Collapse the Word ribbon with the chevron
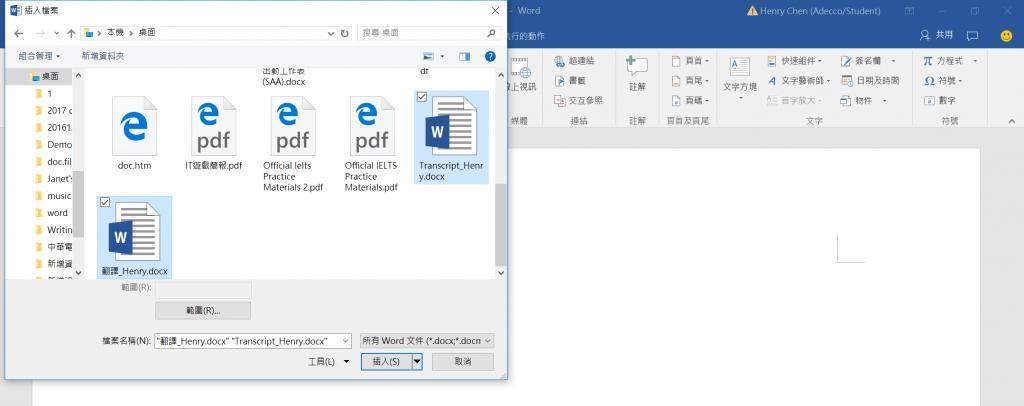The height and width of the screenshot is (406, 1024). (x=1012, y=121)
